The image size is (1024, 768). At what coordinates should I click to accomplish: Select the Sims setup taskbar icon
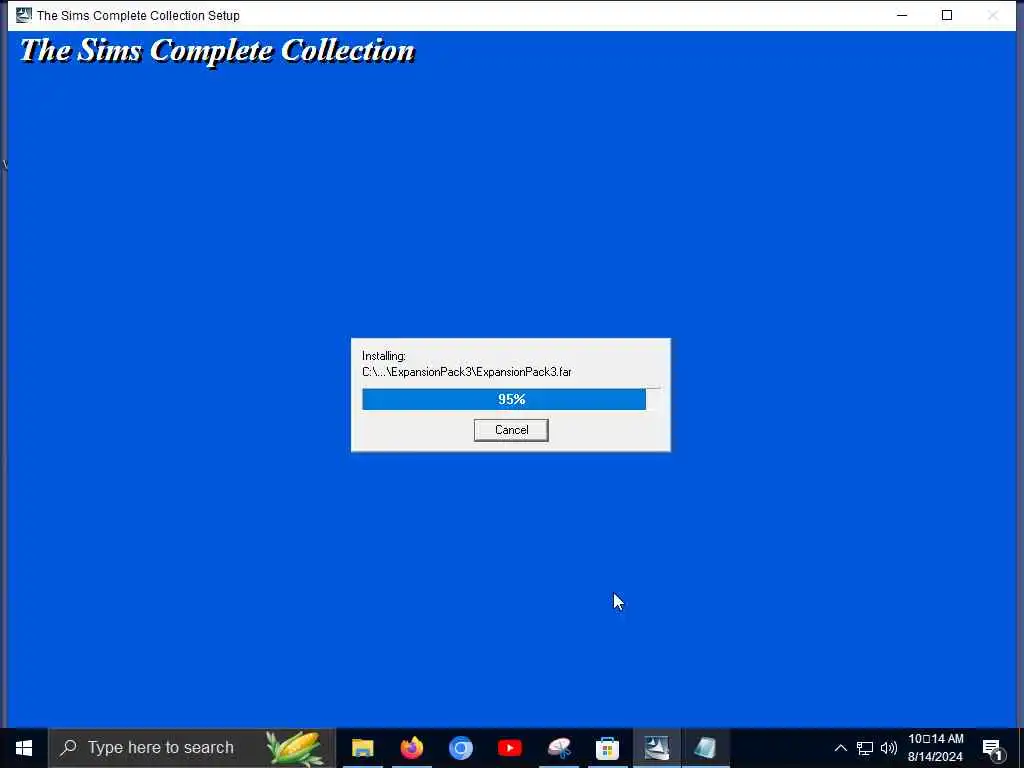click(x=656, y=748)
